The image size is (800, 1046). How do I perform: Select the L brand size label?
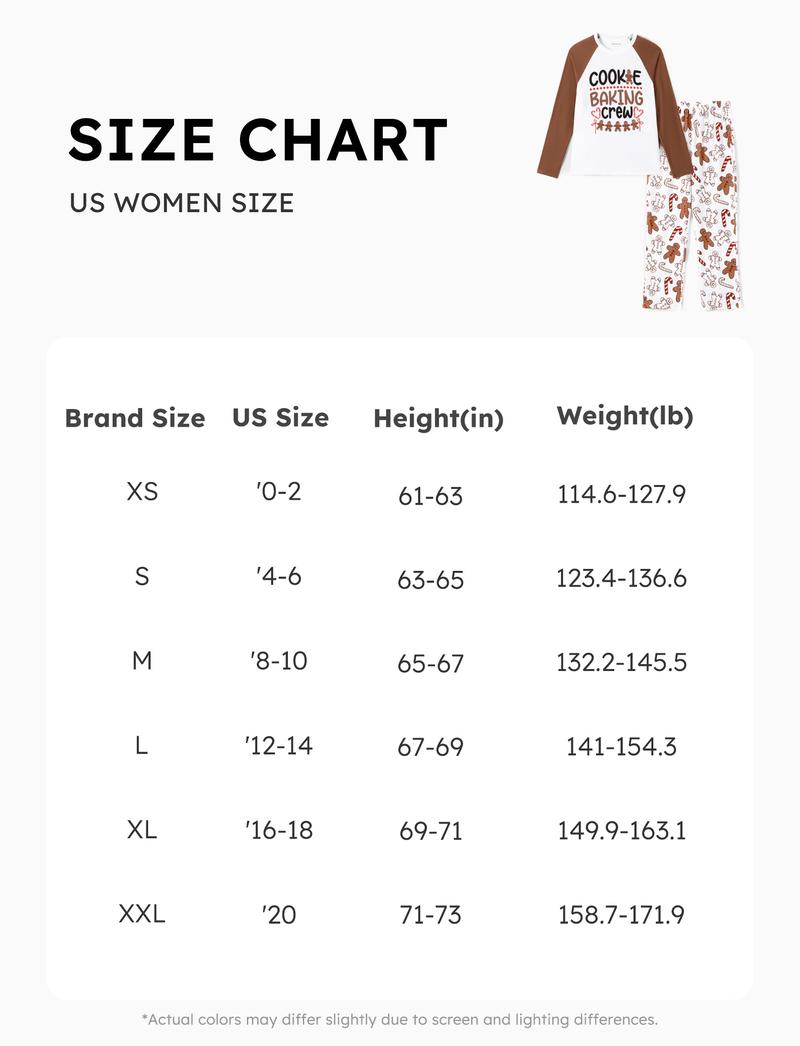click(x=142, y=745)
